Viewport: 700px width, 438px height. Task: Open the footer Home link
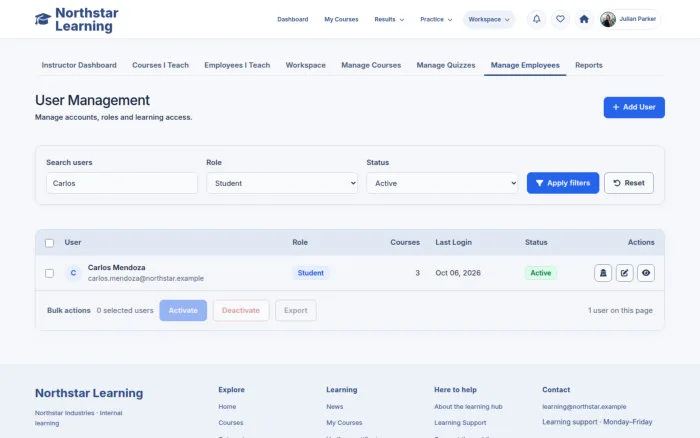[227, 407]
